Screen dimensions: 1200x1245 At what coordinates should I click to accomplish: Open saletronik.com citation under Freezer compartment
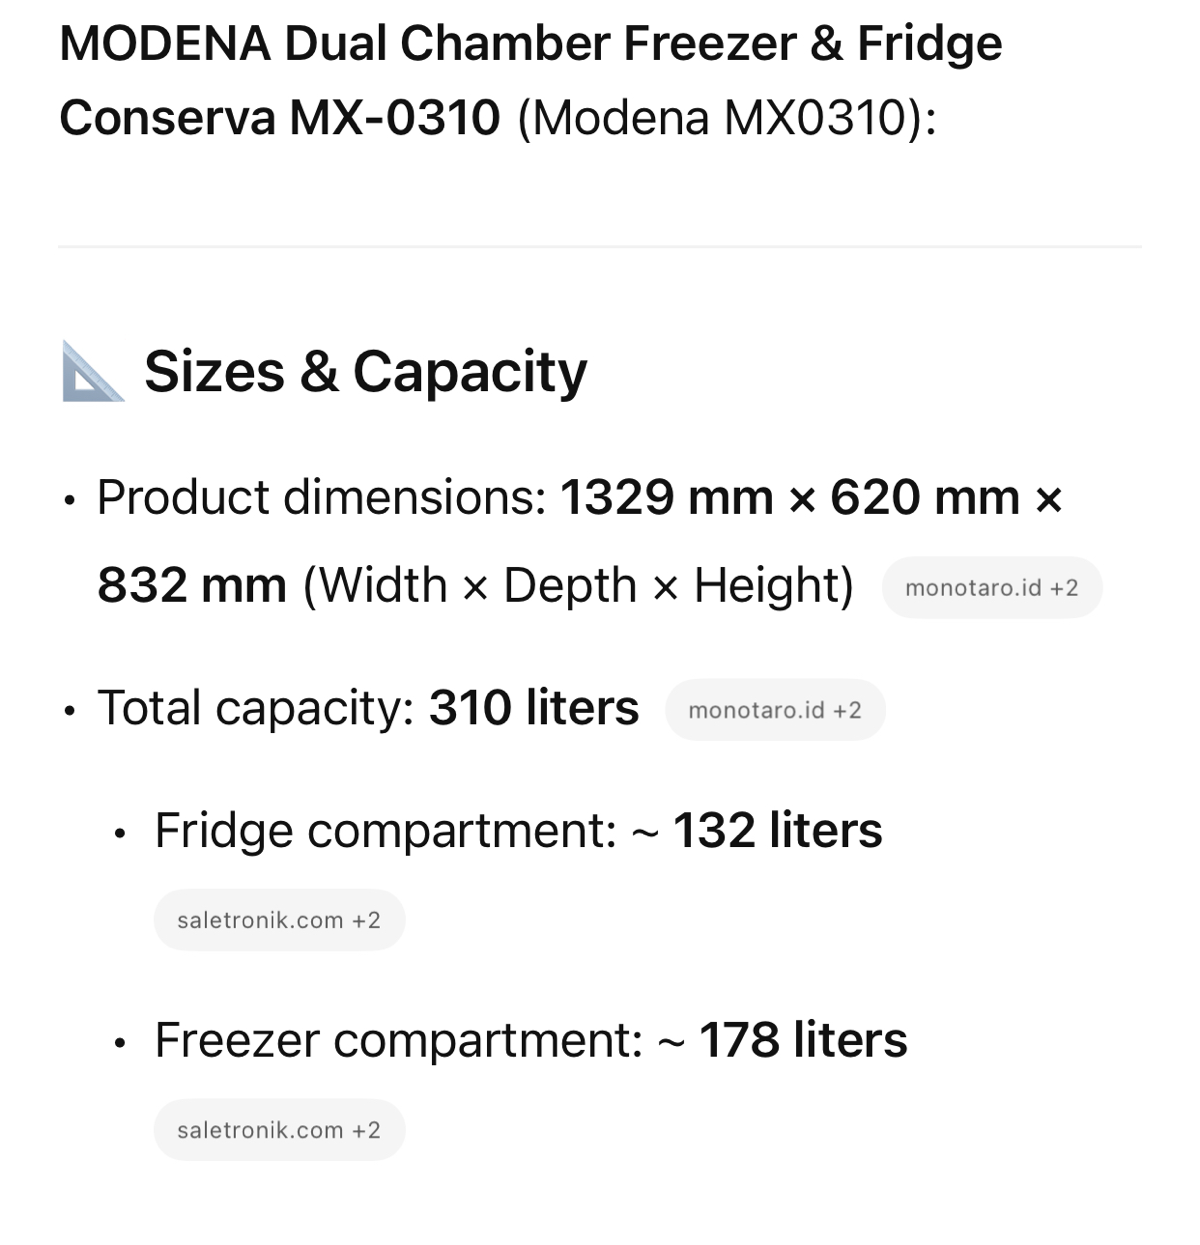(278, 1130)
